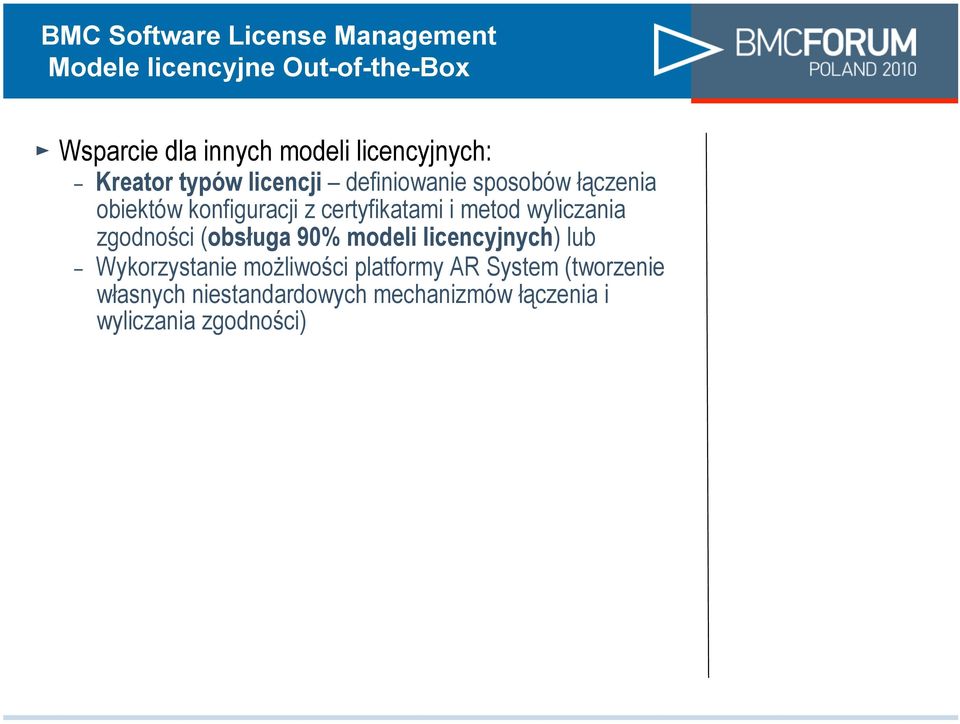Click the text 'definiowanie sposobów łączenia'

coord(501,182)
